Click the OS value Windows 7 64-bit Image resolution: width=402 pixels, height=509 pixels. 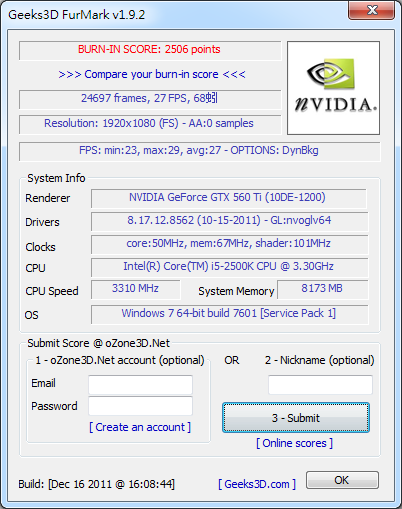click(x=229, y=314)
